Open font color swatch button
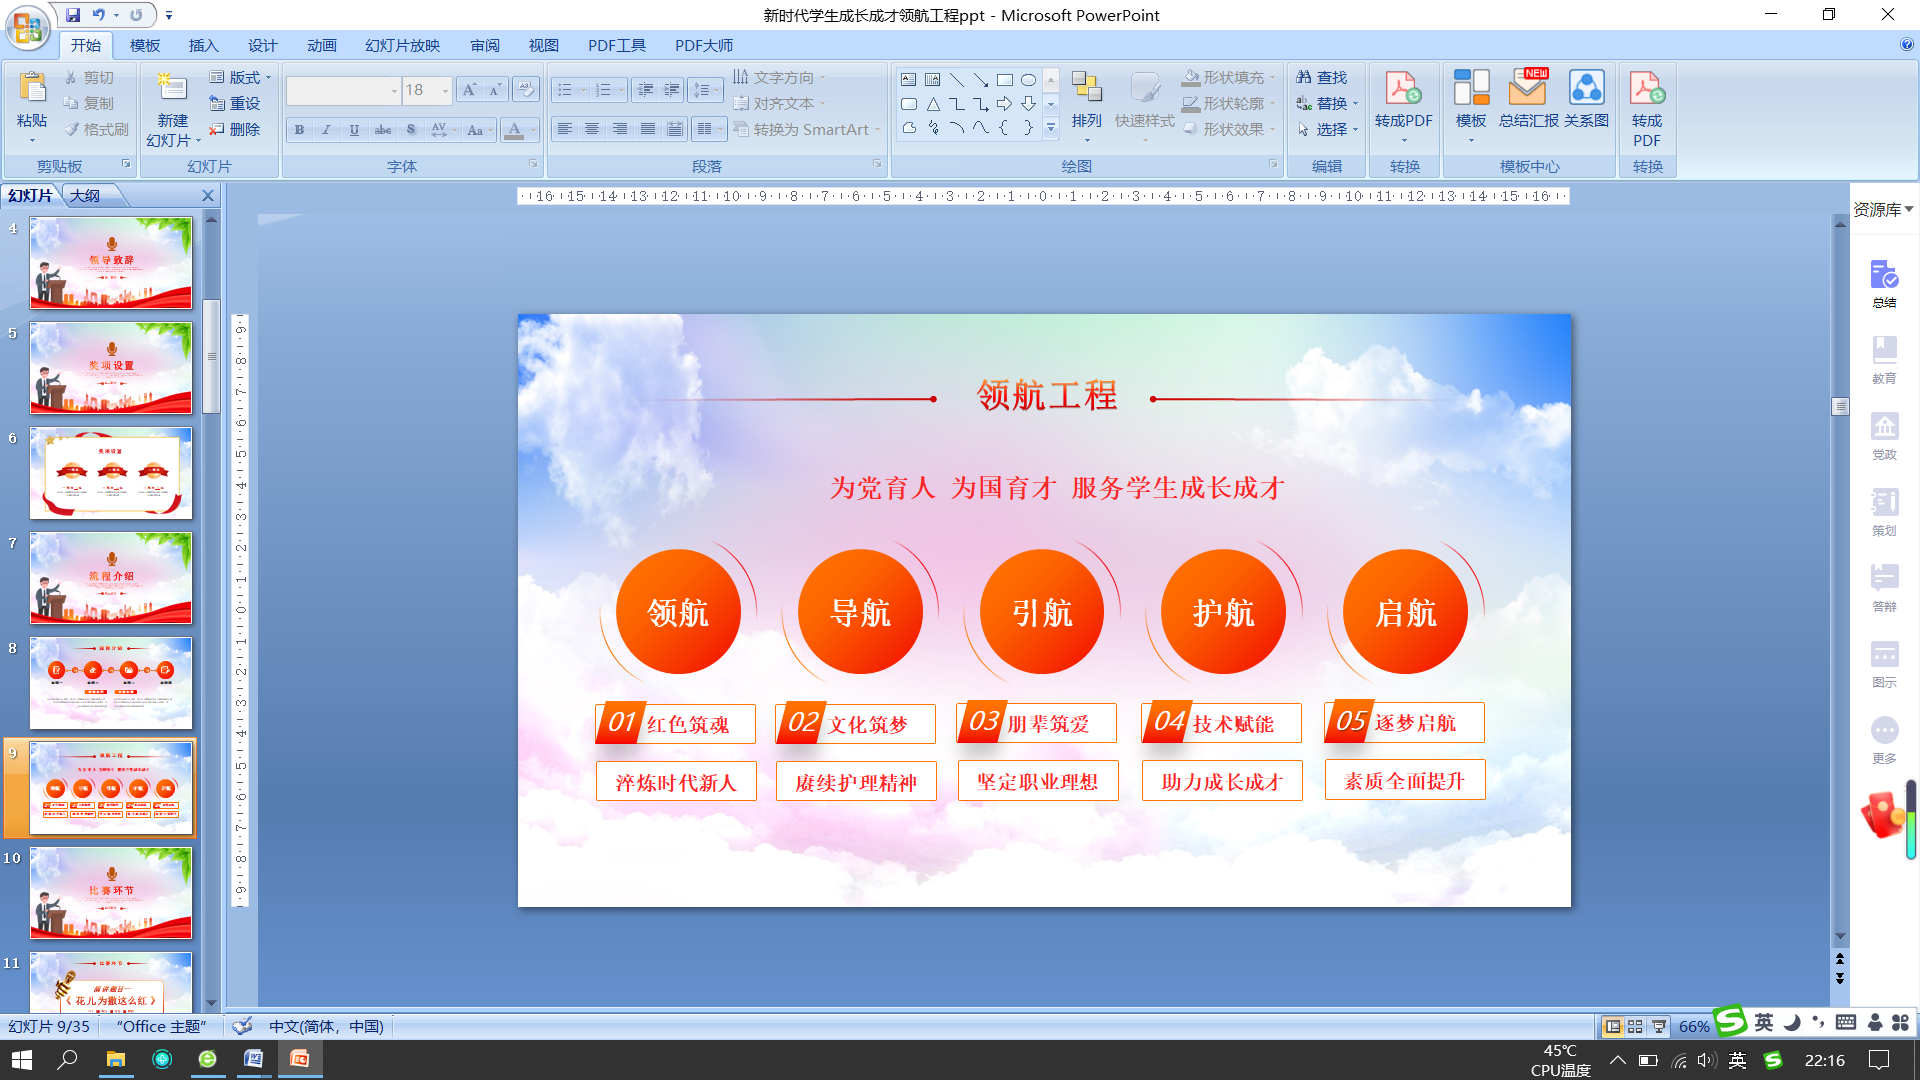The image size is (1920, 1080). [x=514, y=130]
